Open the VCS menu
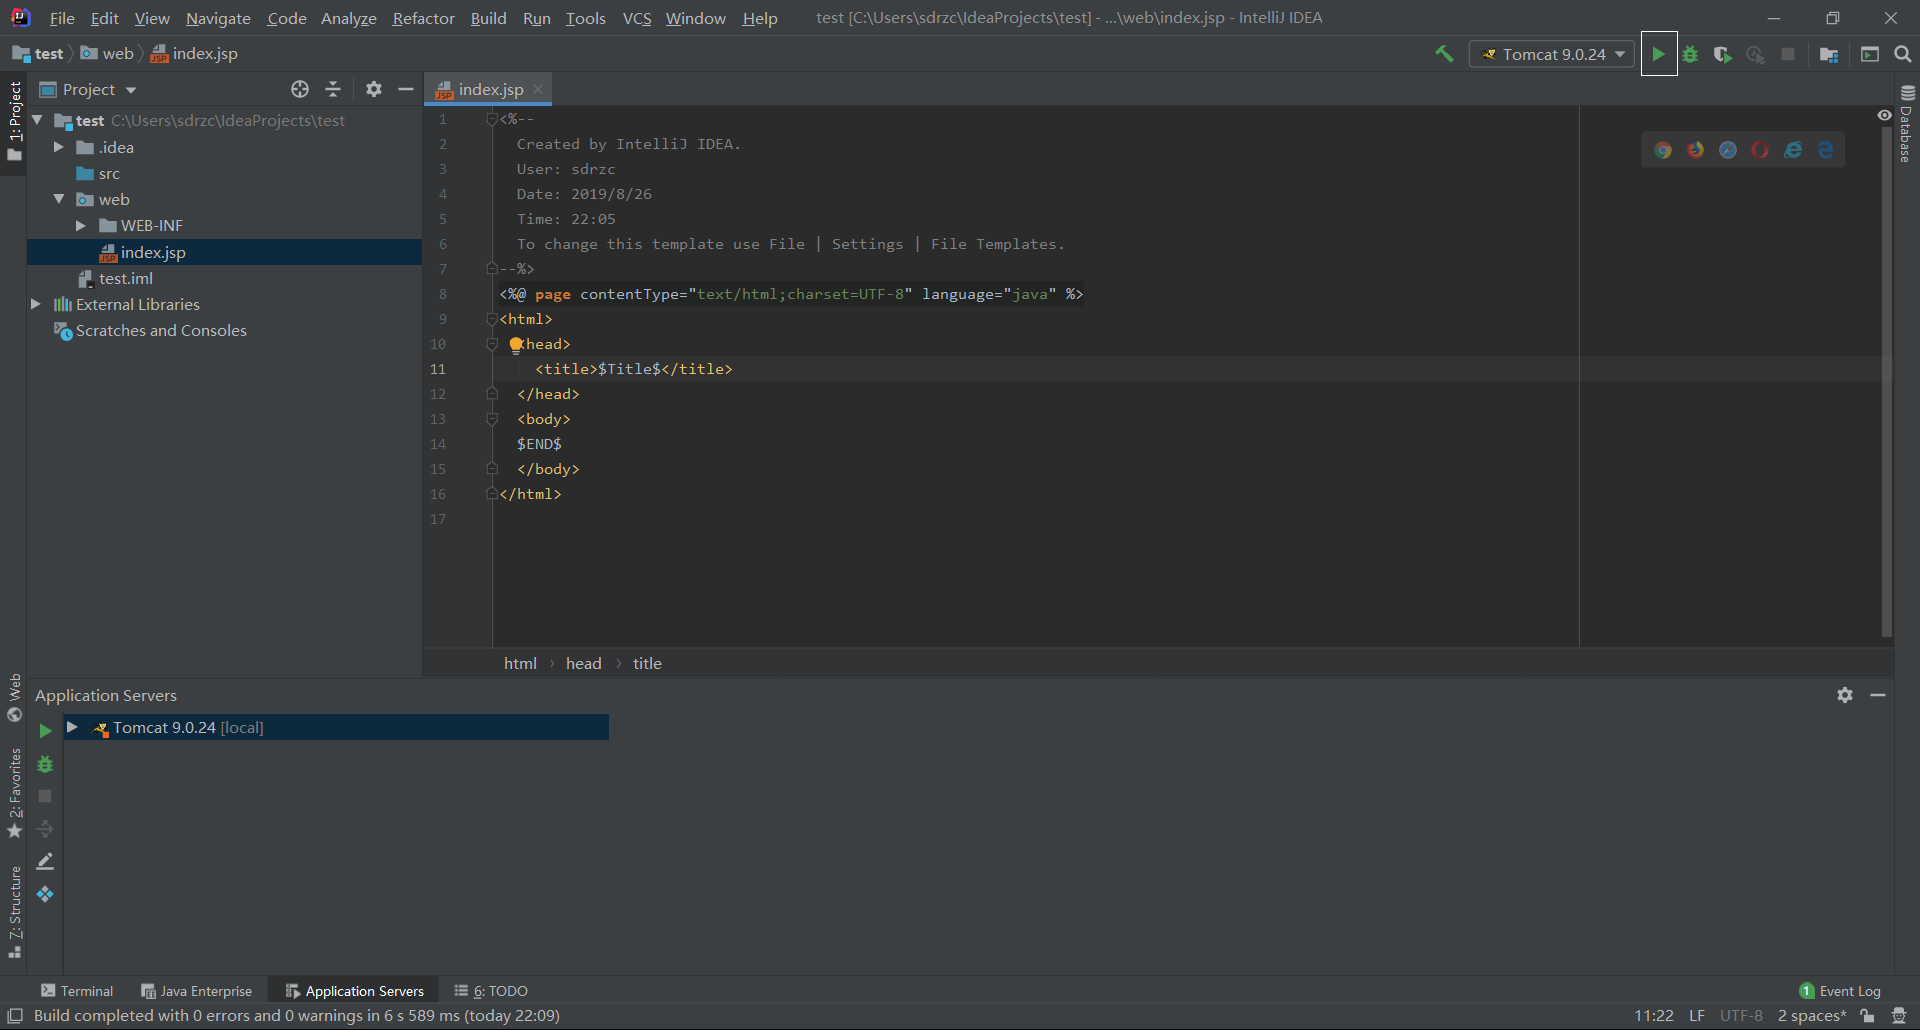 pyautogui.click(x=637, y=18)
